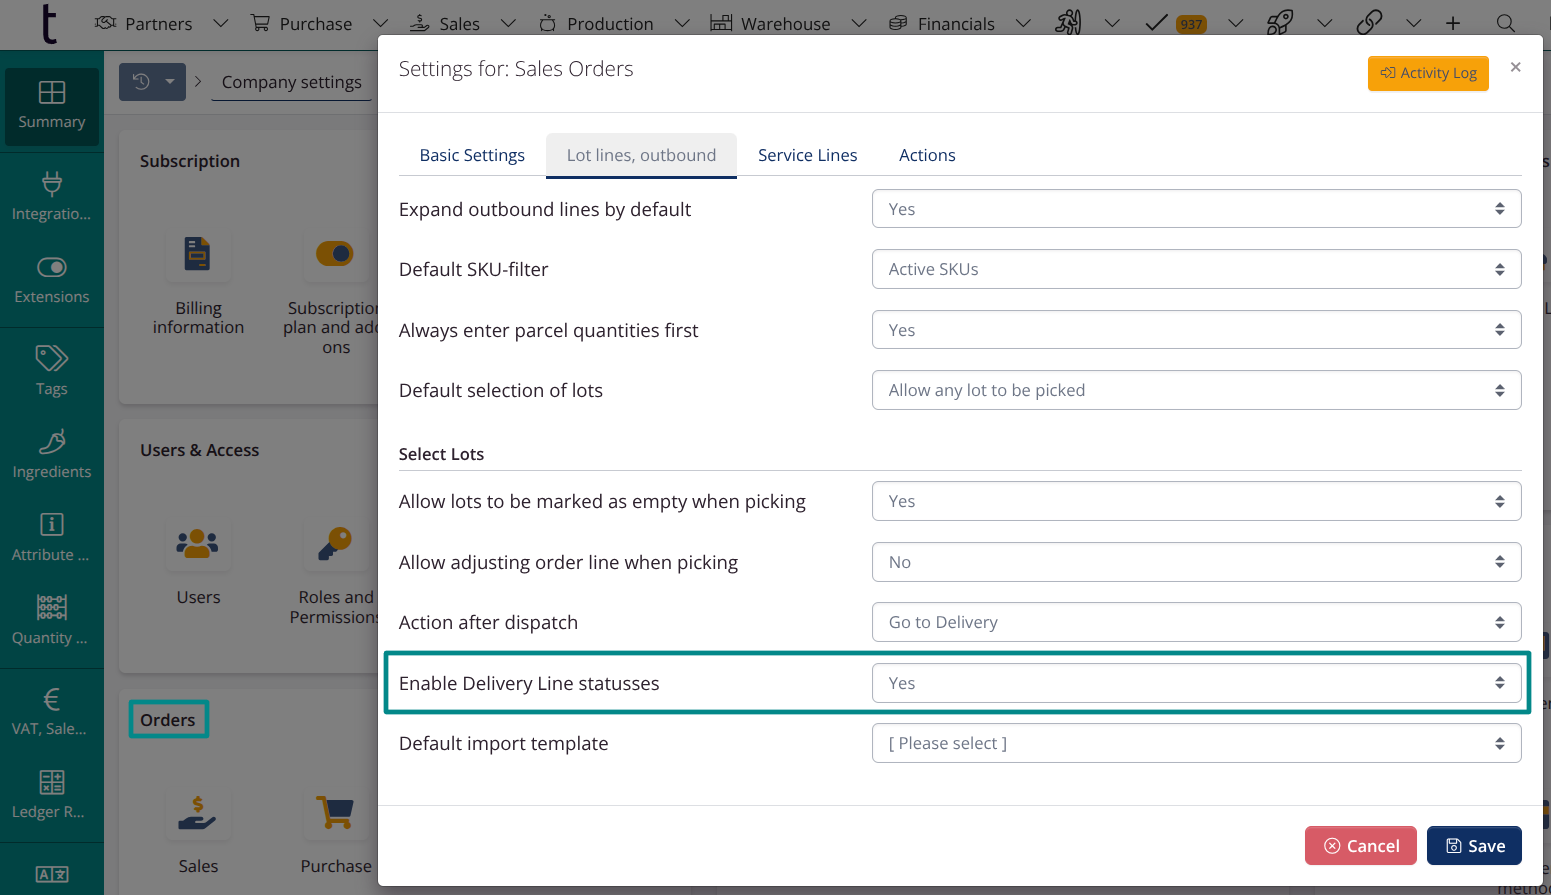Screen dimensions: 1551x895
Task: Open search using the magnifying glass icon
Action: [1506, 22]
